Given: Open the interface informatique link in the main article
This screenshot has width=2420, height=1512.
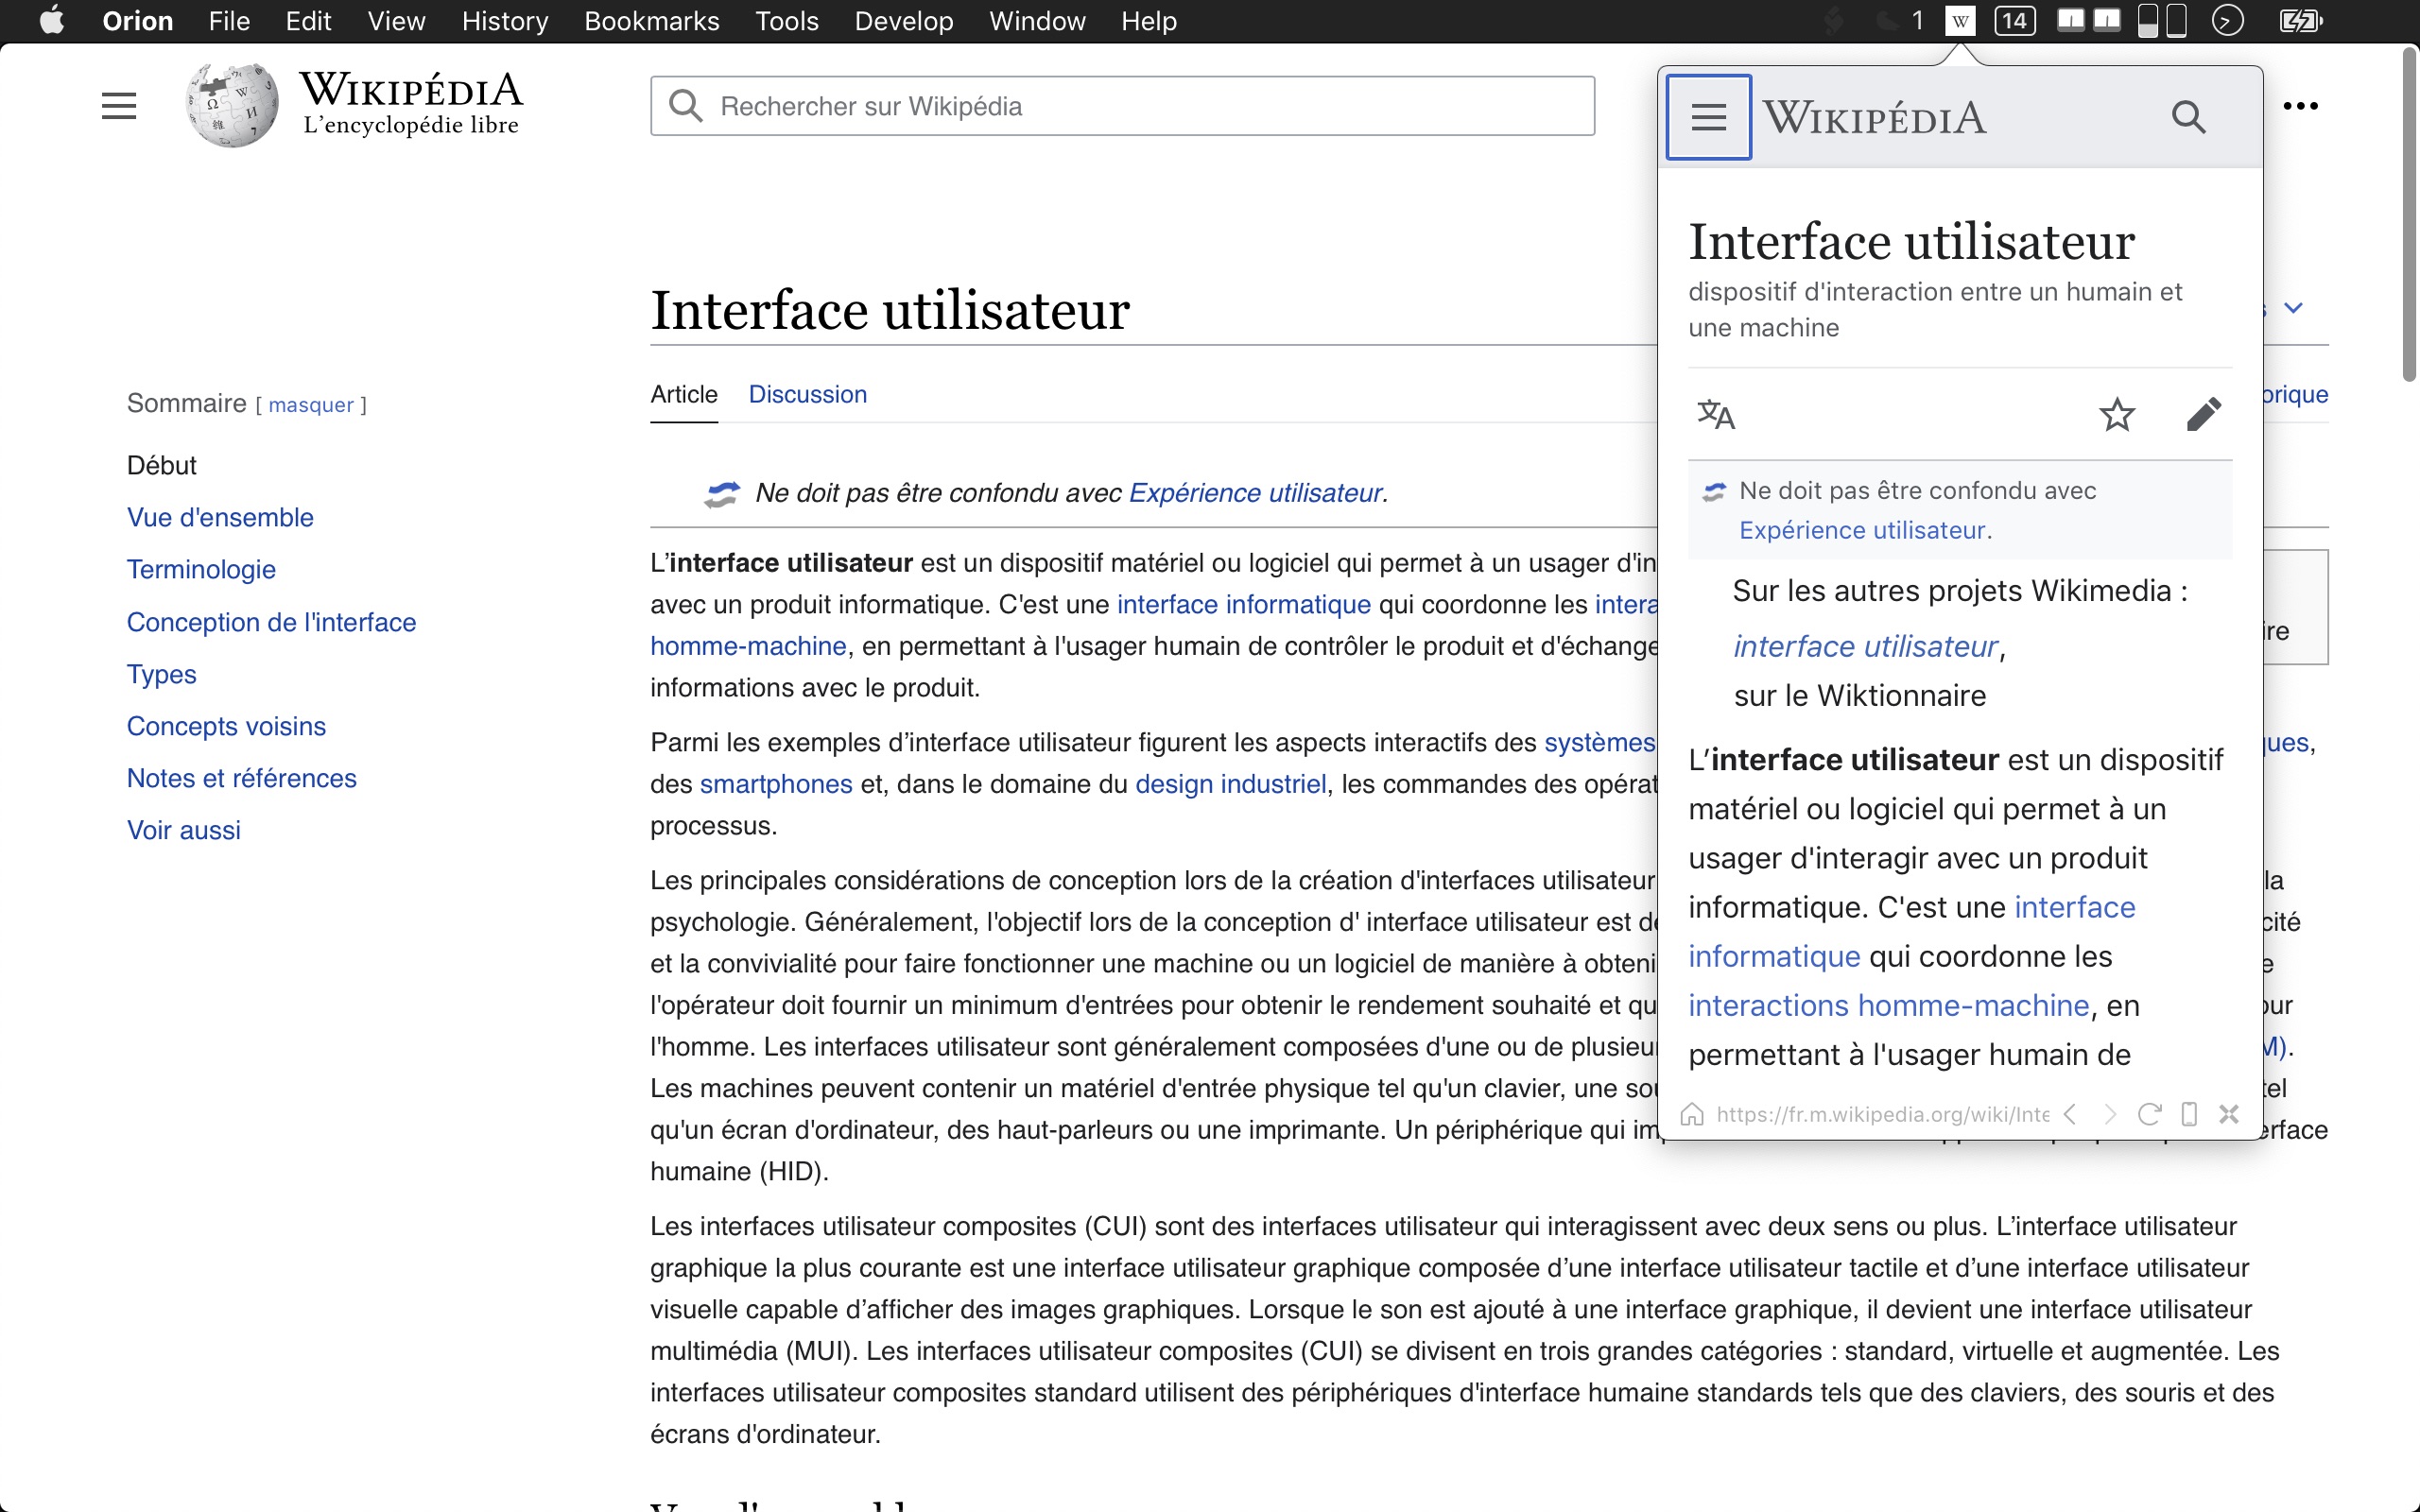Looking at the screenshot, I should click(1244, 604).
